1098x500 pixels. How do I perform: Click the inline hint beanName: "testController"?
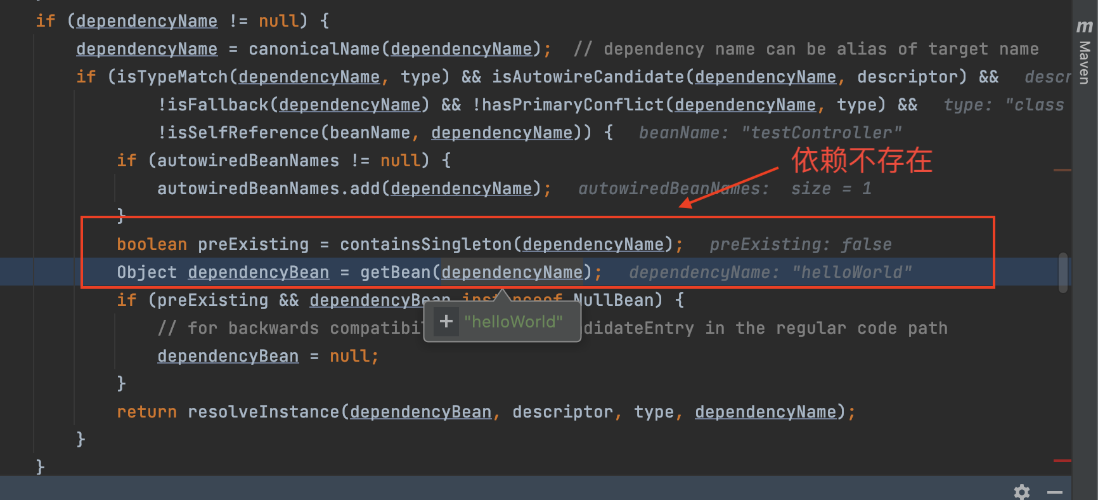pos(770,132)
